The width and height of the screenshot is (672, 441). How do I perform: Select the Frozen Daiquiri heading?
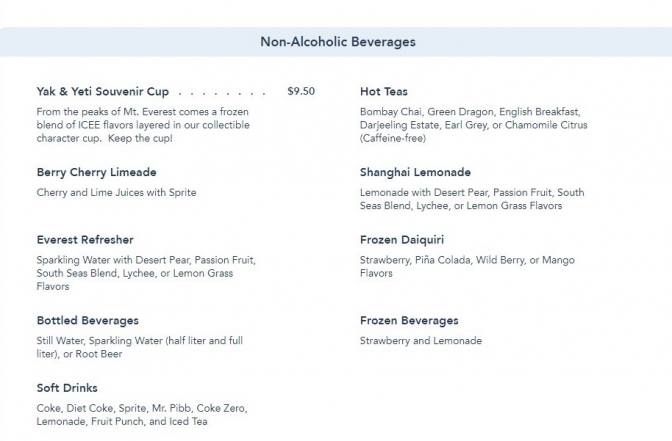click(x=402, y=240)
